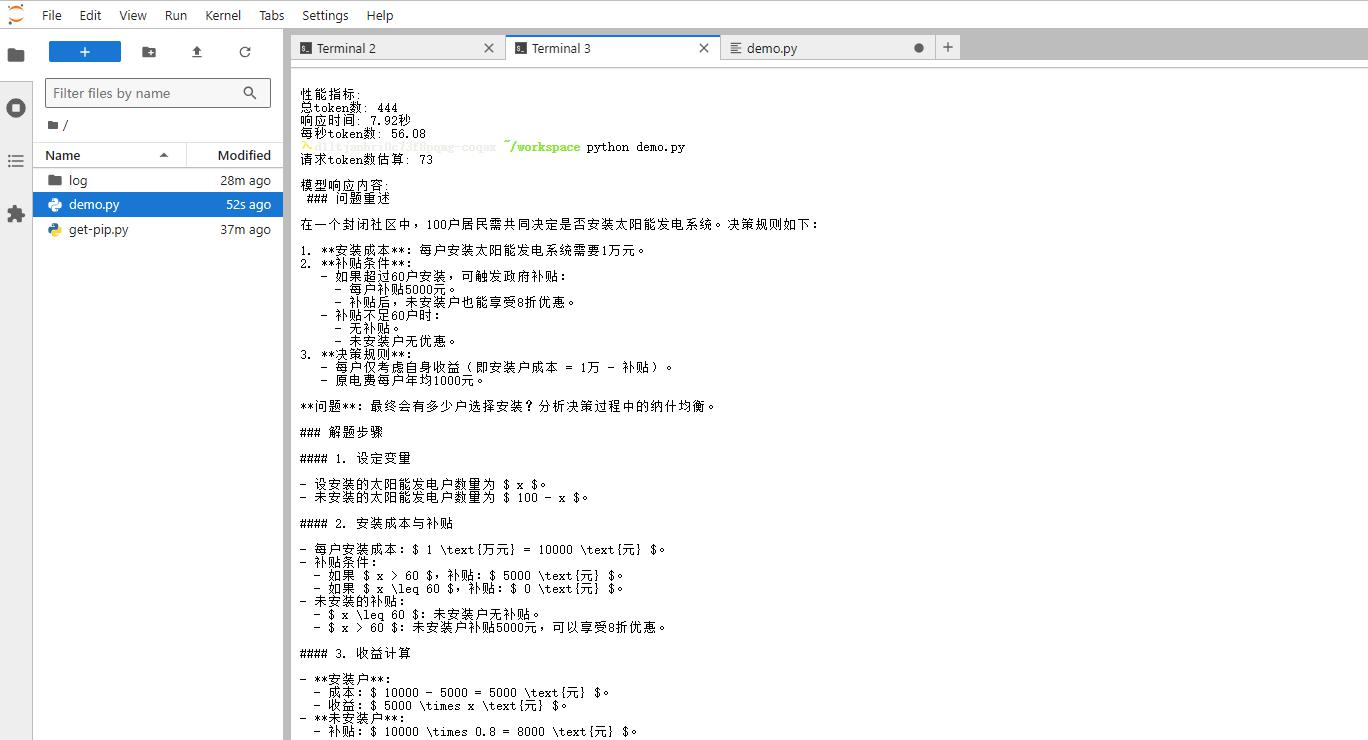Click the blue New Launcher plus button
Screen dimensions: 1368x740
click(85, 52)
